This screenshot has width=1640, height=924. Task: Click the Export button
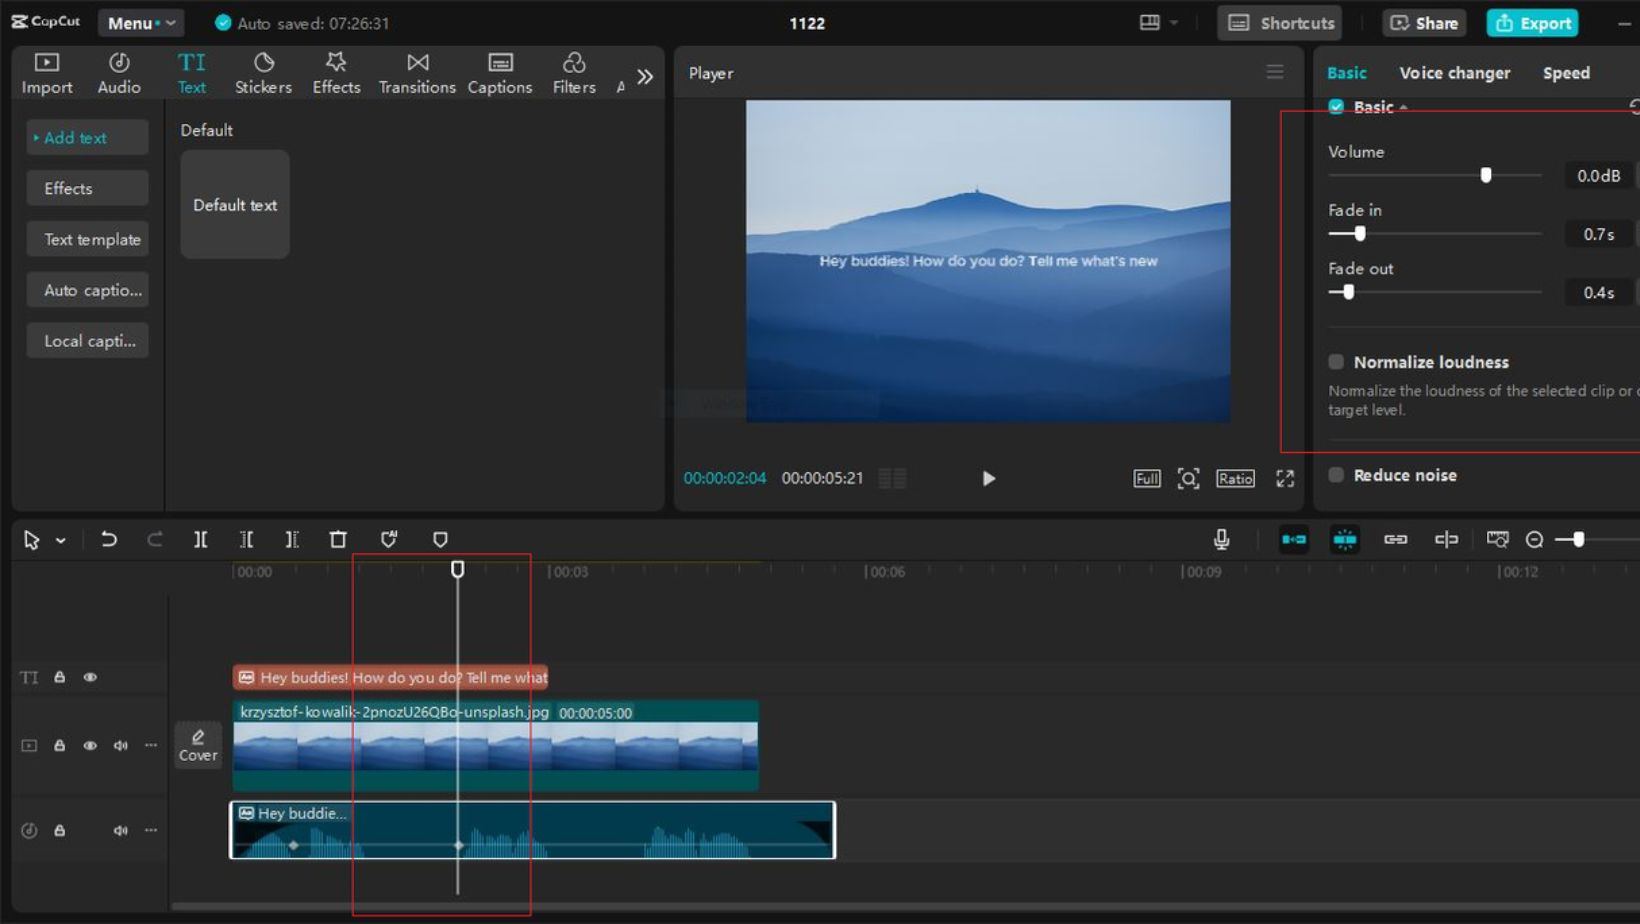[1533, 23]
